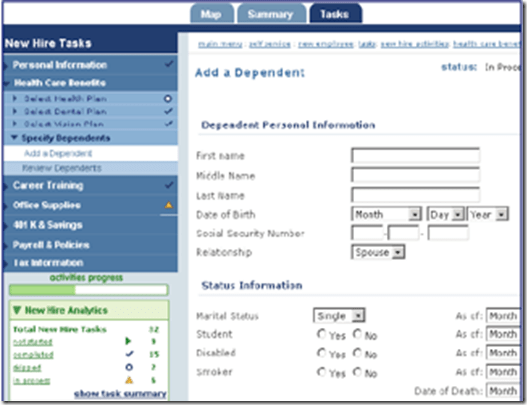Select No for Smoker
Viewport: 527px width, 405px height.
[x=357, y=372]
